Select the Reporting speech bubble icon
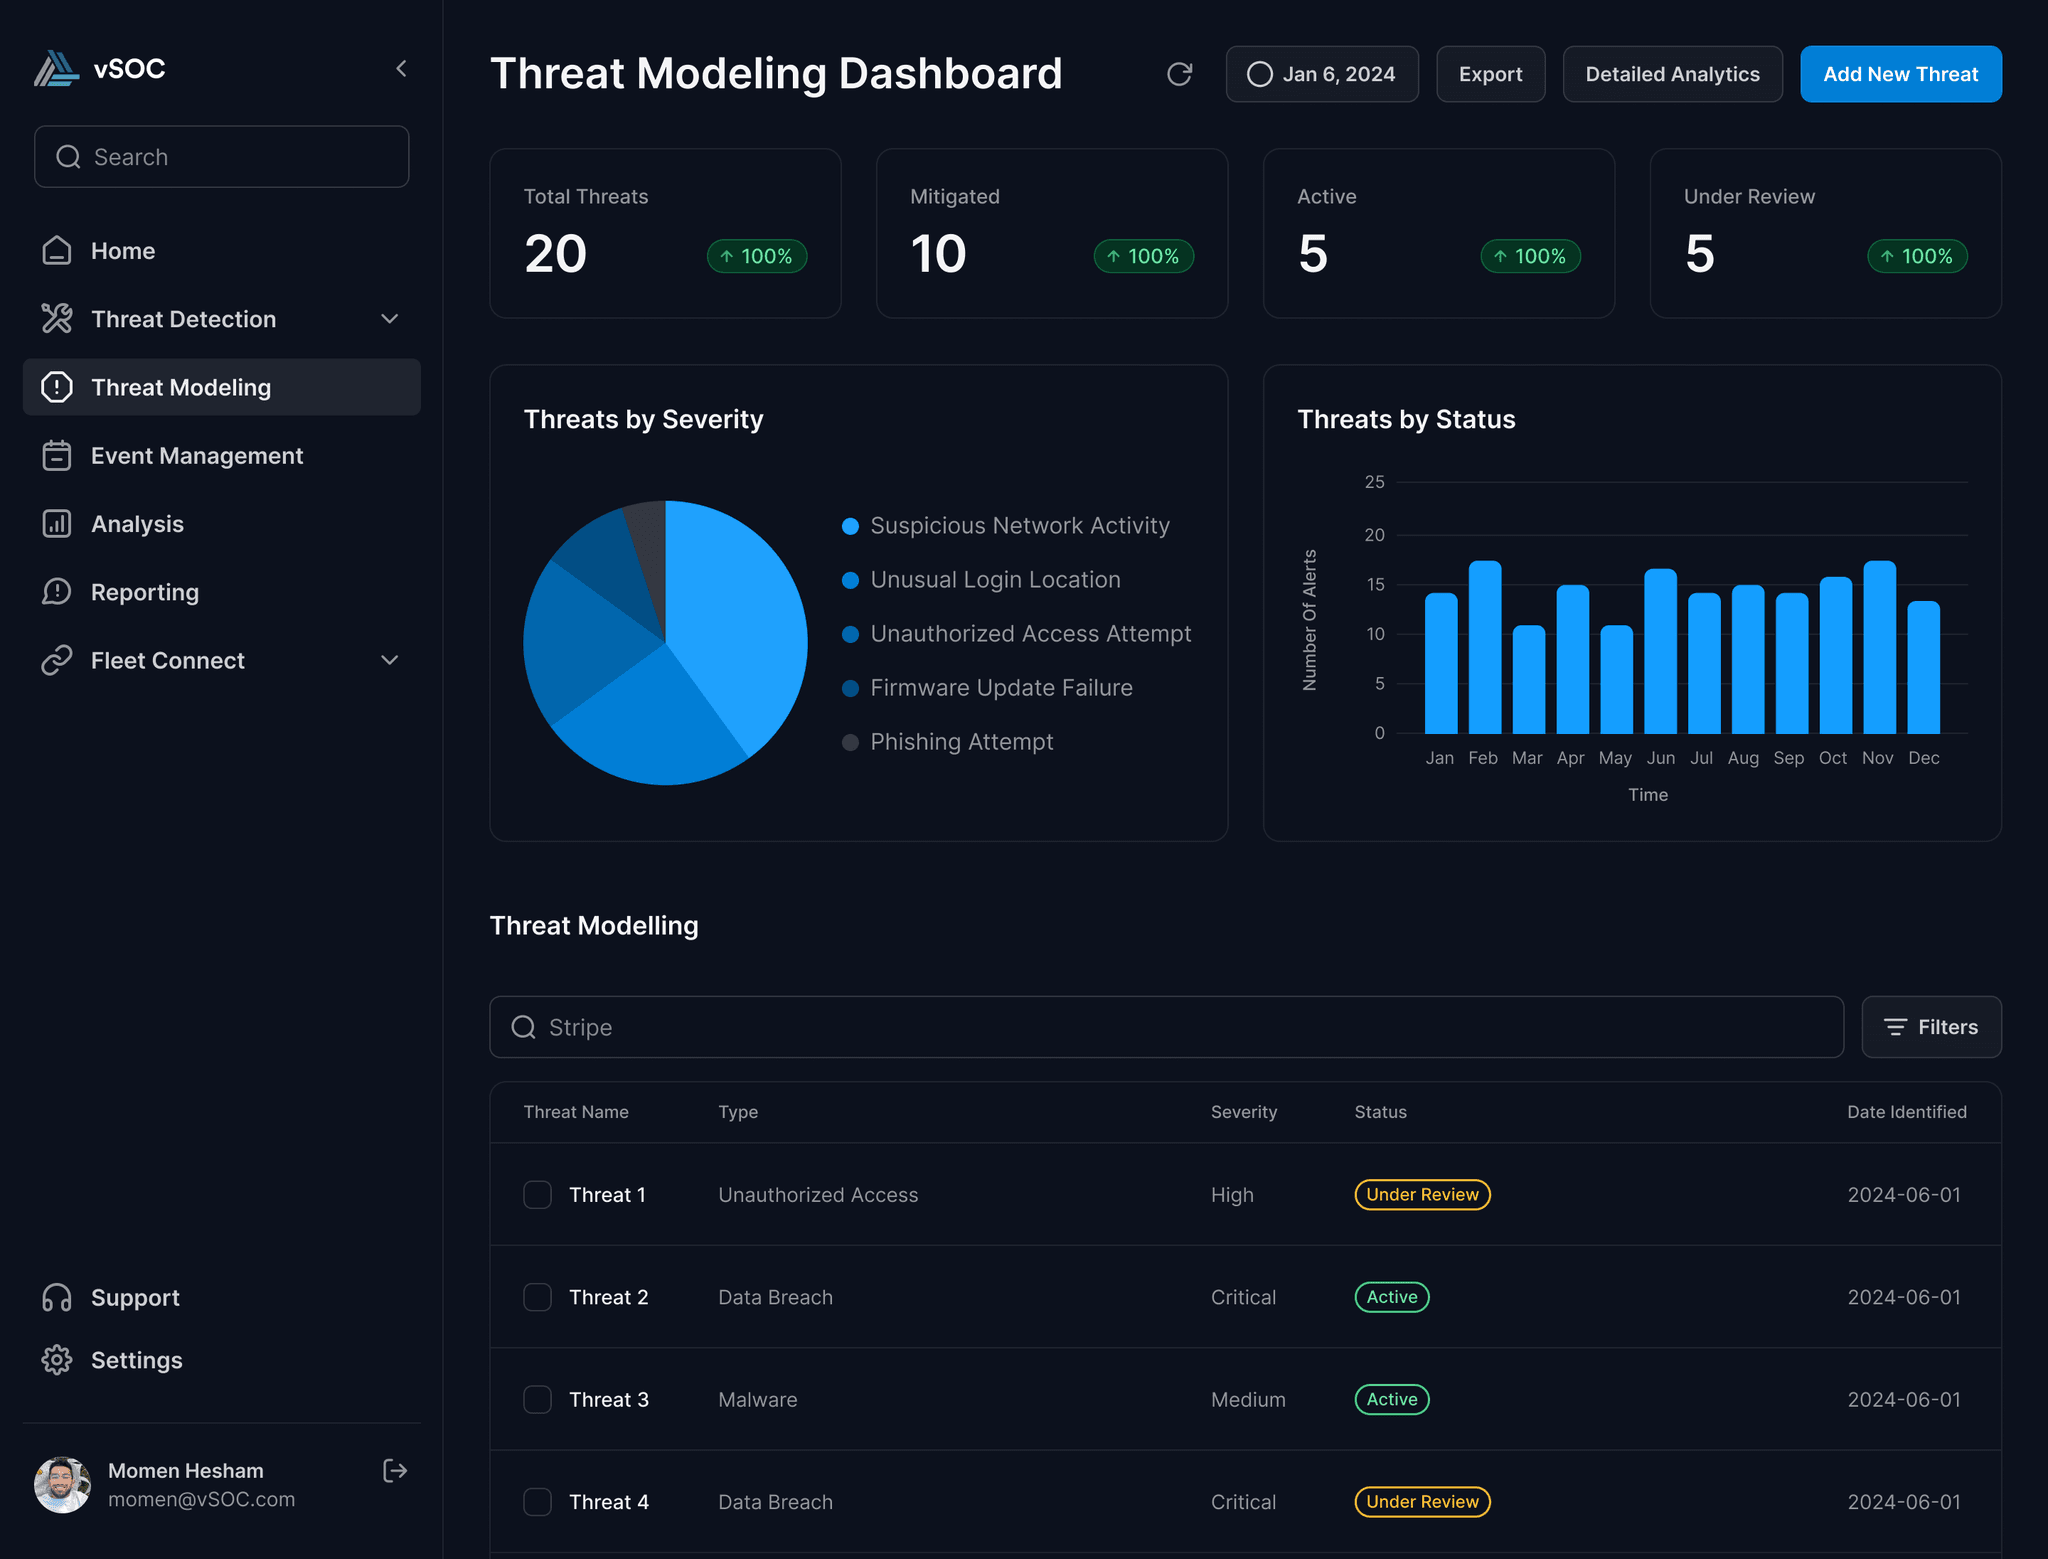Image resolution: width=2048 pixels, height=1559 pixels. (57, 591)
